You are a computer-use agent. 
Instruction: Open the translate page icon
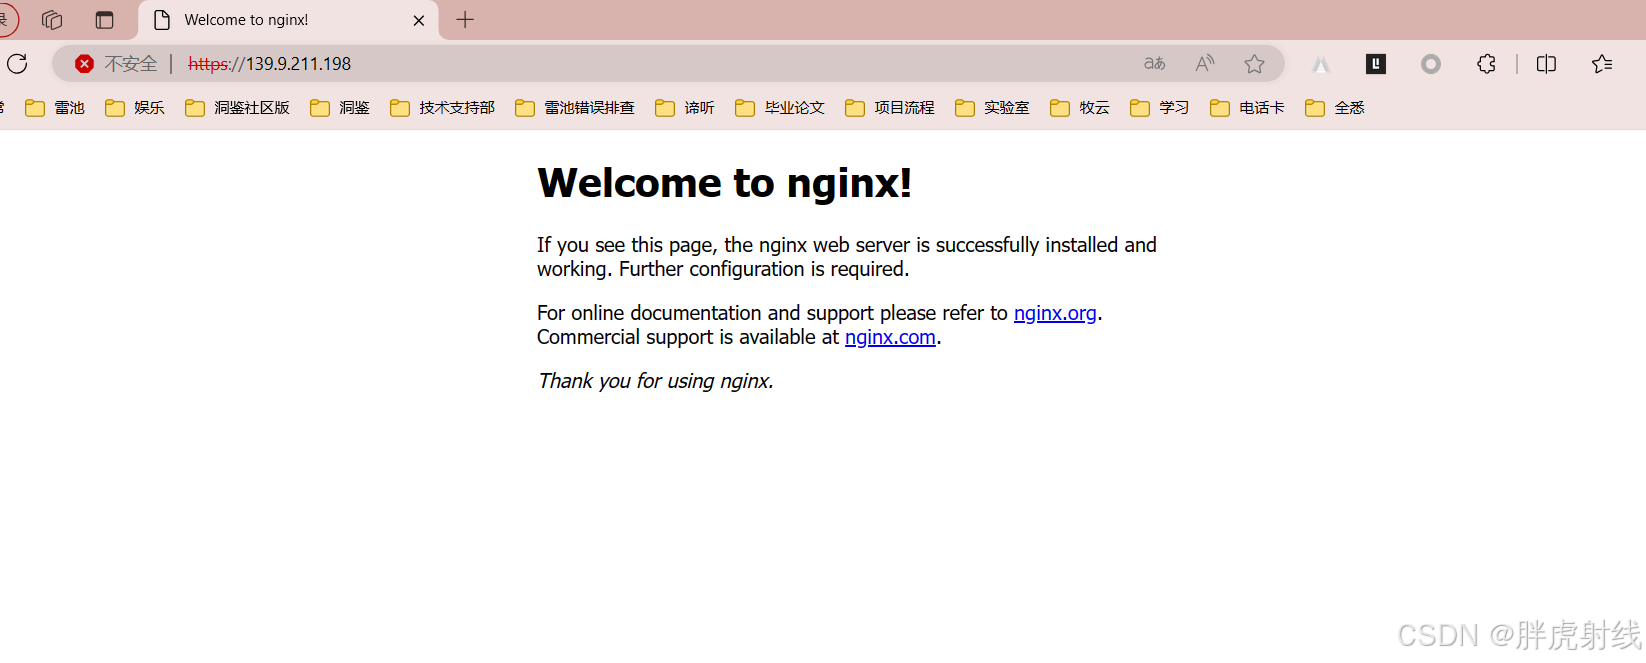point(1155,64)
